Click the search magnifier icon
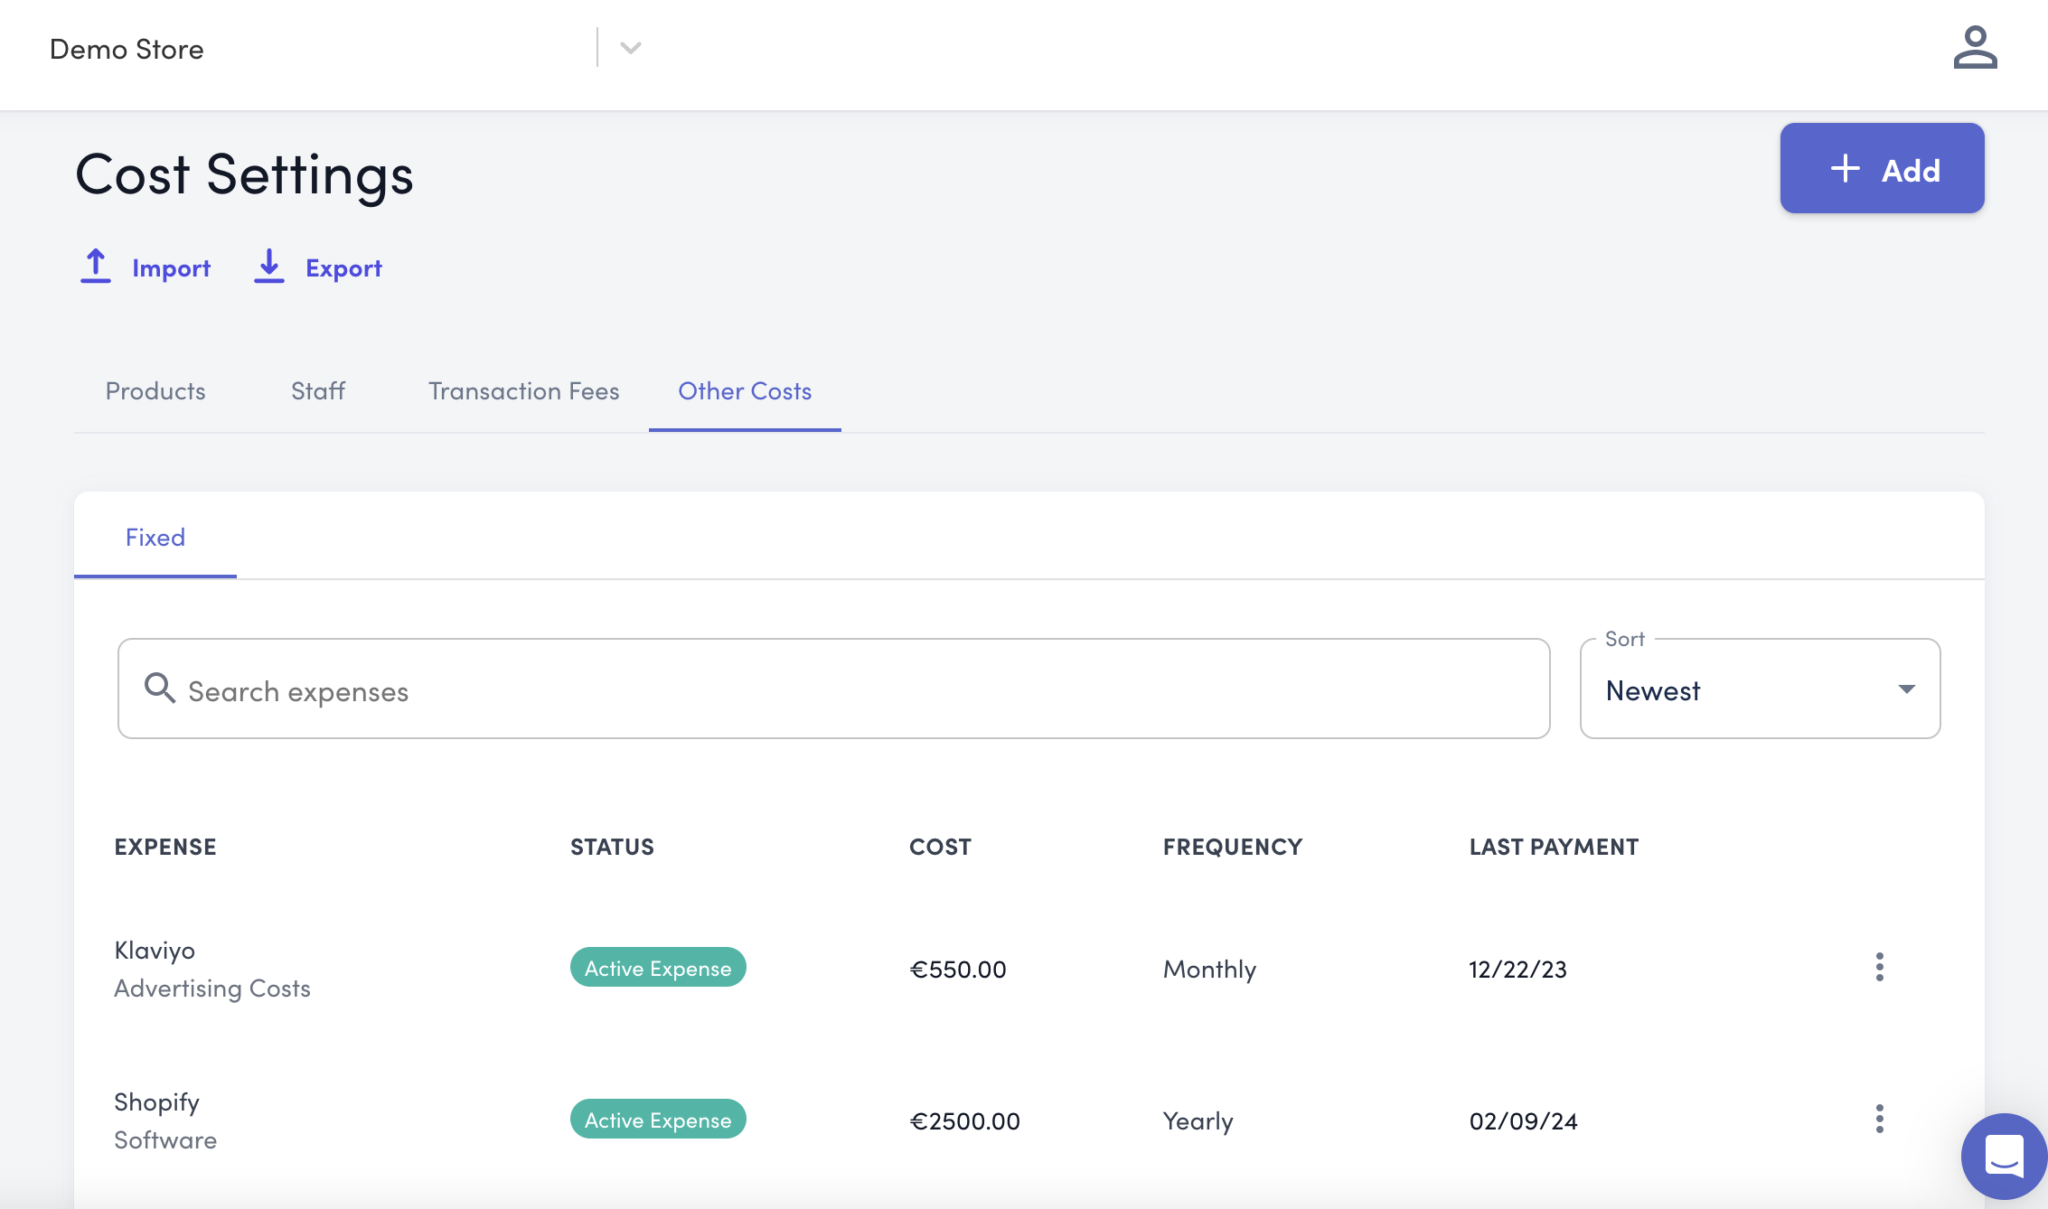The width and height of the screenshot is (2048, 1209). 159,688
